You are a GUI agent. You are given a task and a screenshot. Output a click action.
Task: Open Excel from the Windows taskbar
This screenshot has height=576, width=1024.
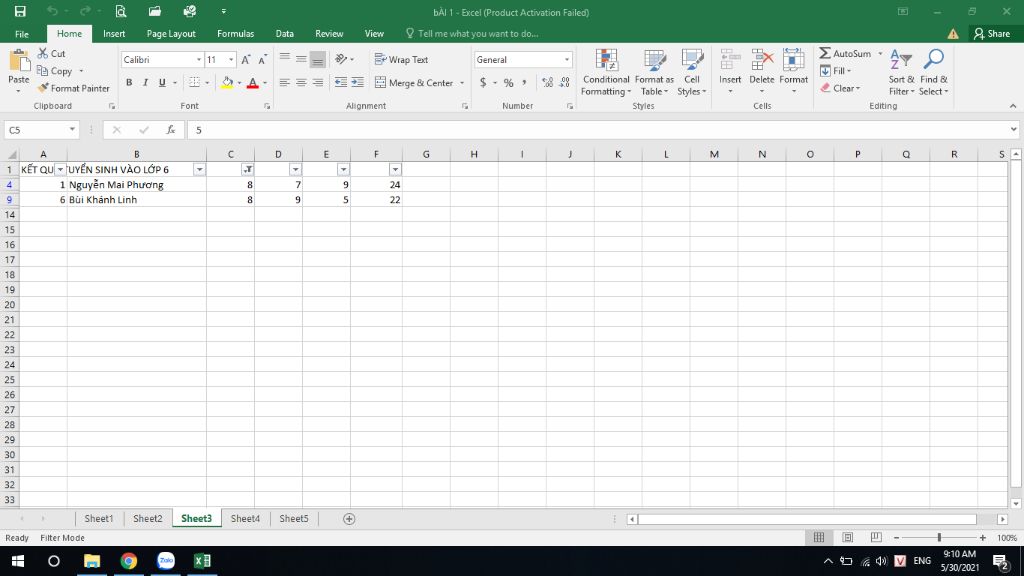tap(202, 561)
